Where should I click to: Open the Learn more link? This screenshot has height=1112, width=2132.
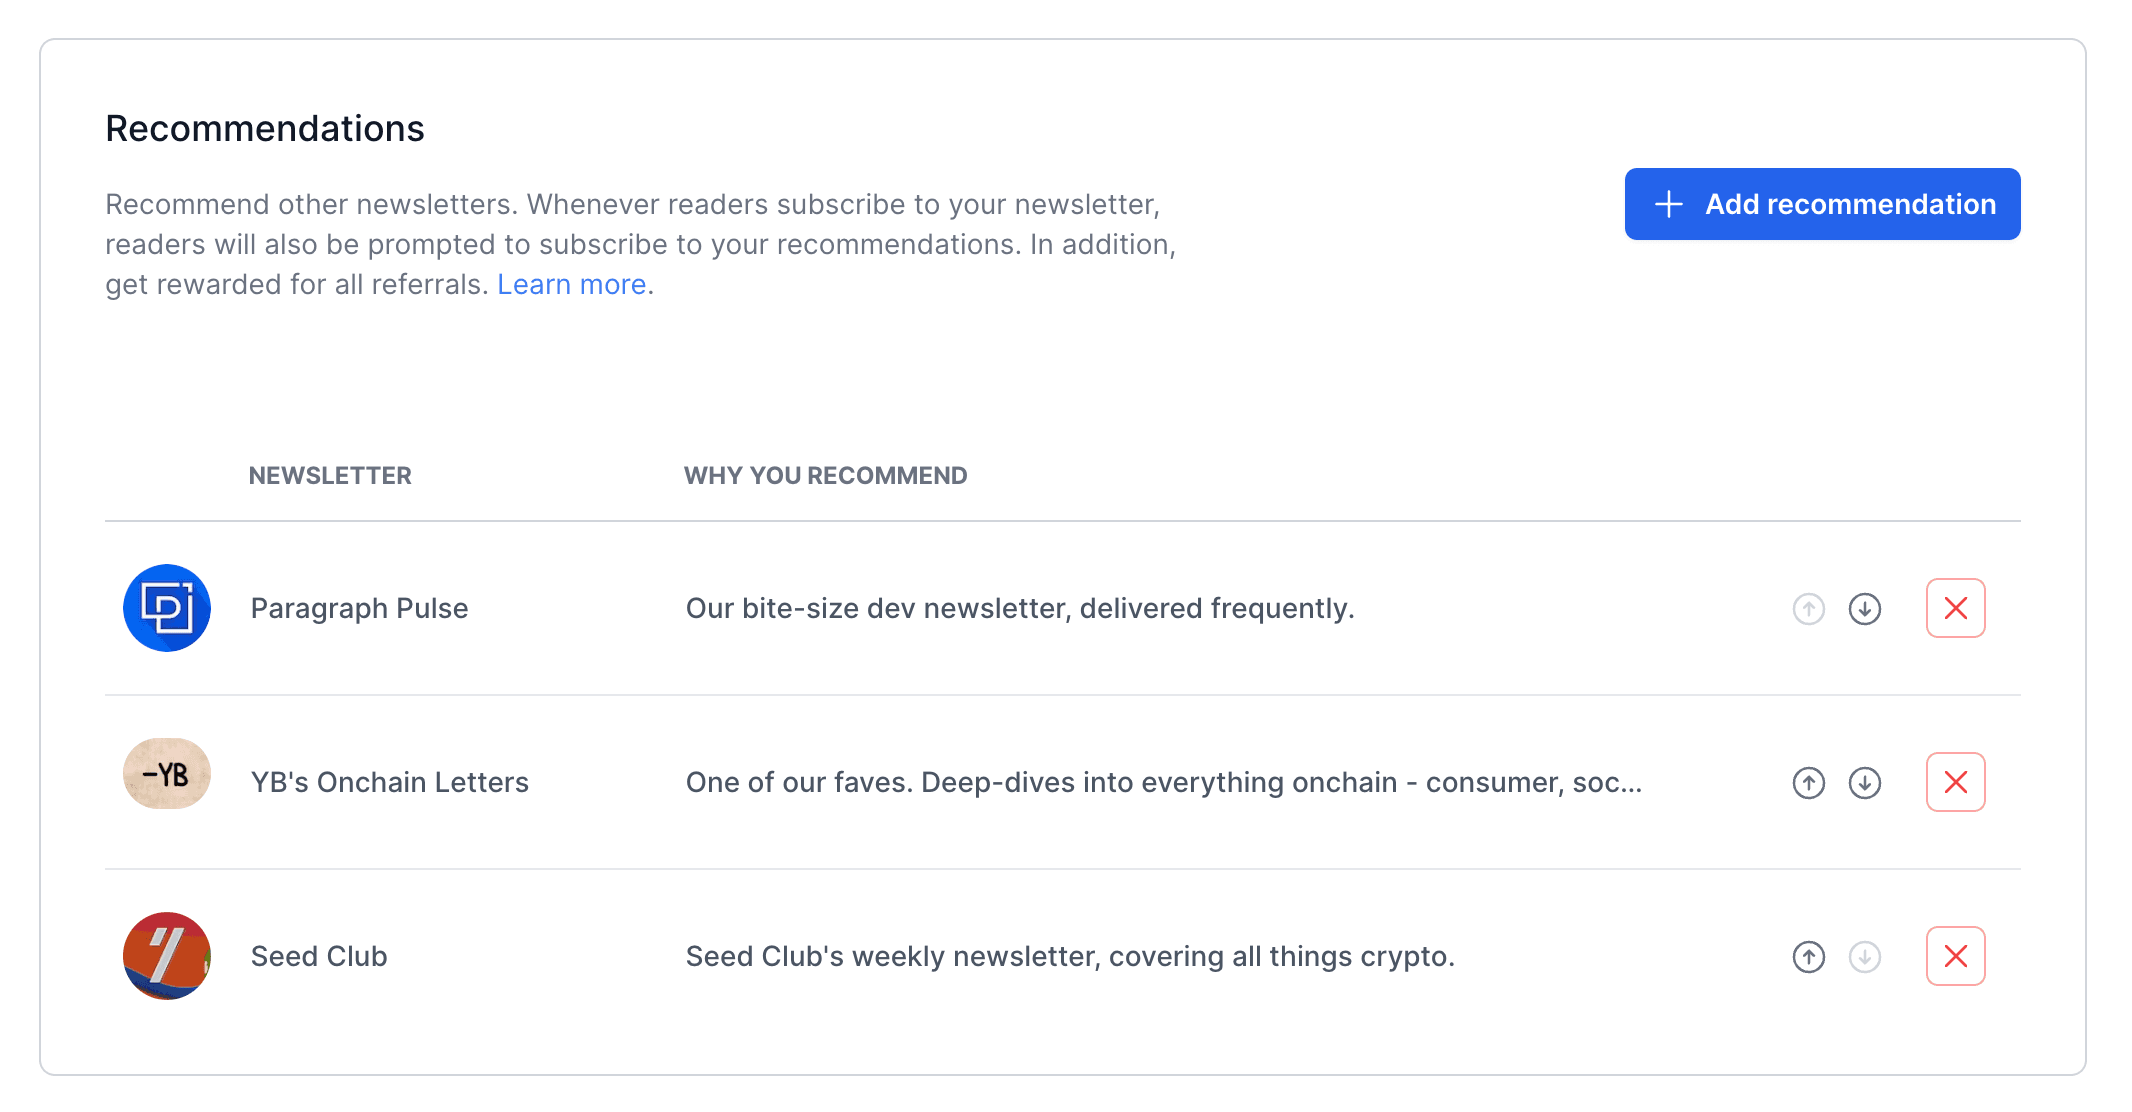click(571, 285)
